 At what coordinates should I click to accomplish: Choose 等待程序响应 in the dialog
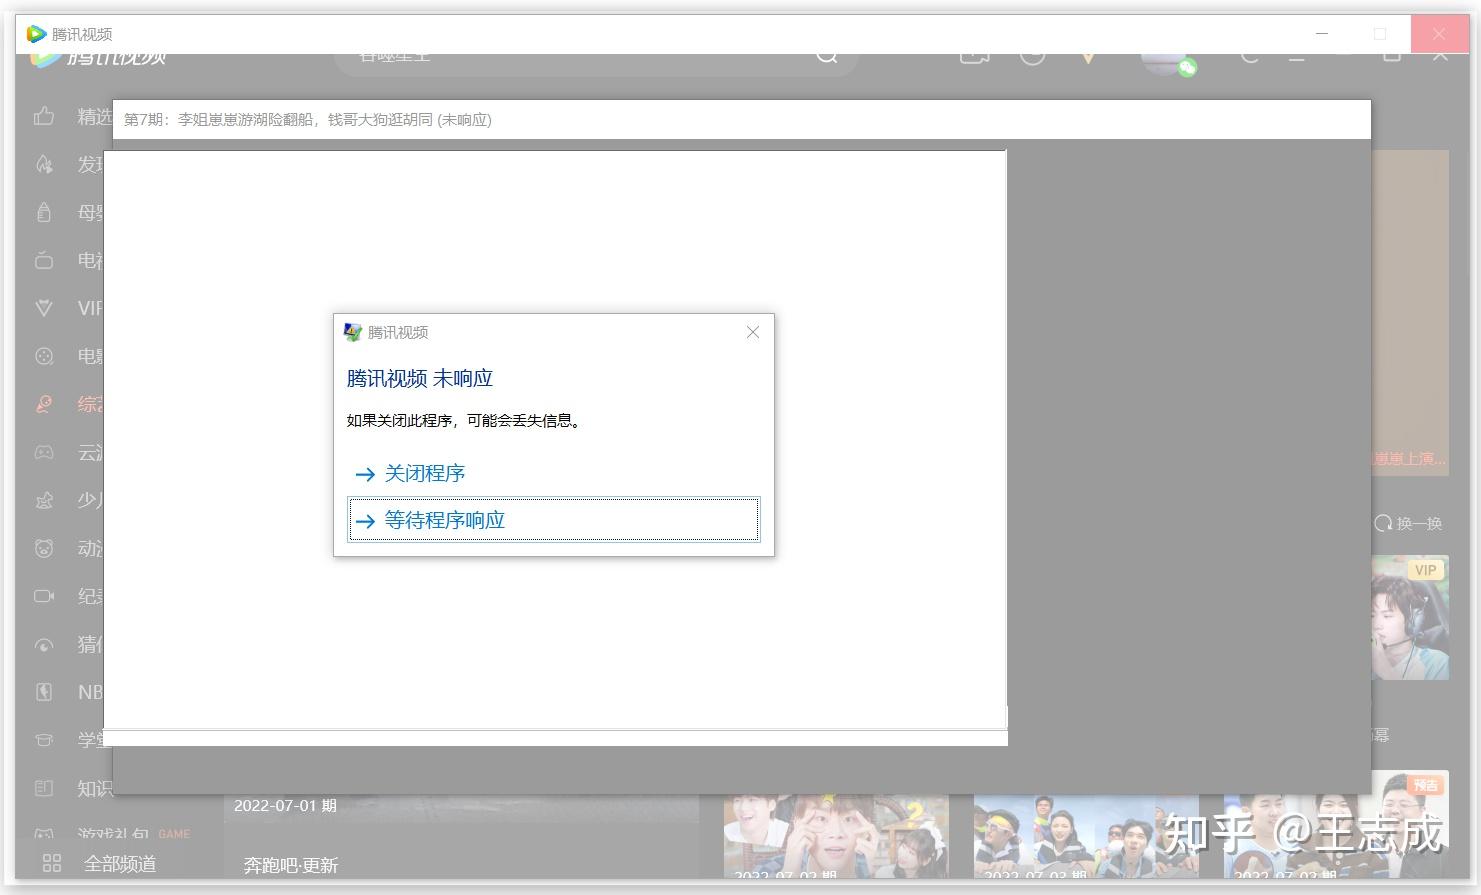coord(553,520)
